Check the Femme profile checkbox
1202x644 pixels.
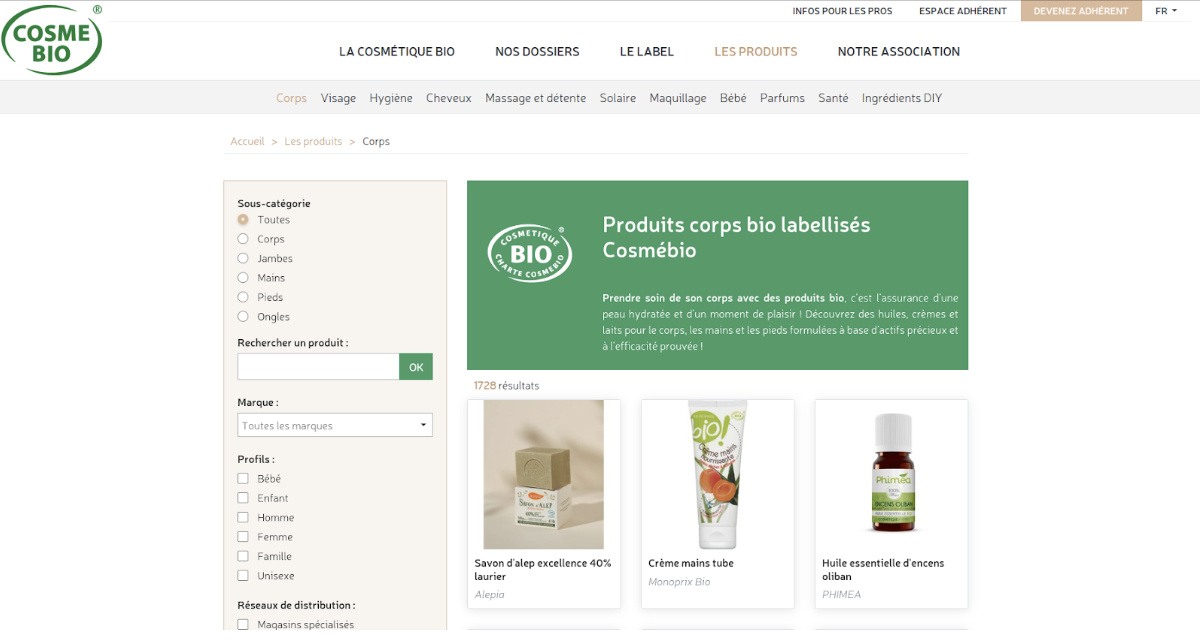[243, 537]
